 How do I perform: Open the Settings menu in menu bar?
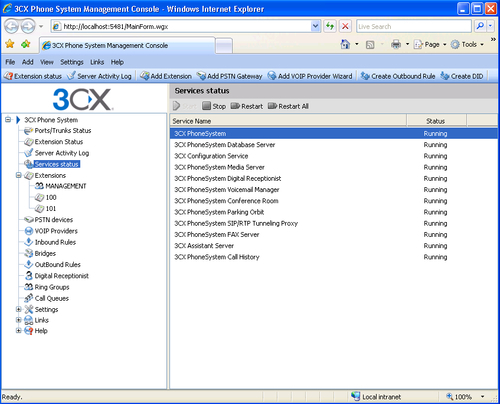point(72,62)
